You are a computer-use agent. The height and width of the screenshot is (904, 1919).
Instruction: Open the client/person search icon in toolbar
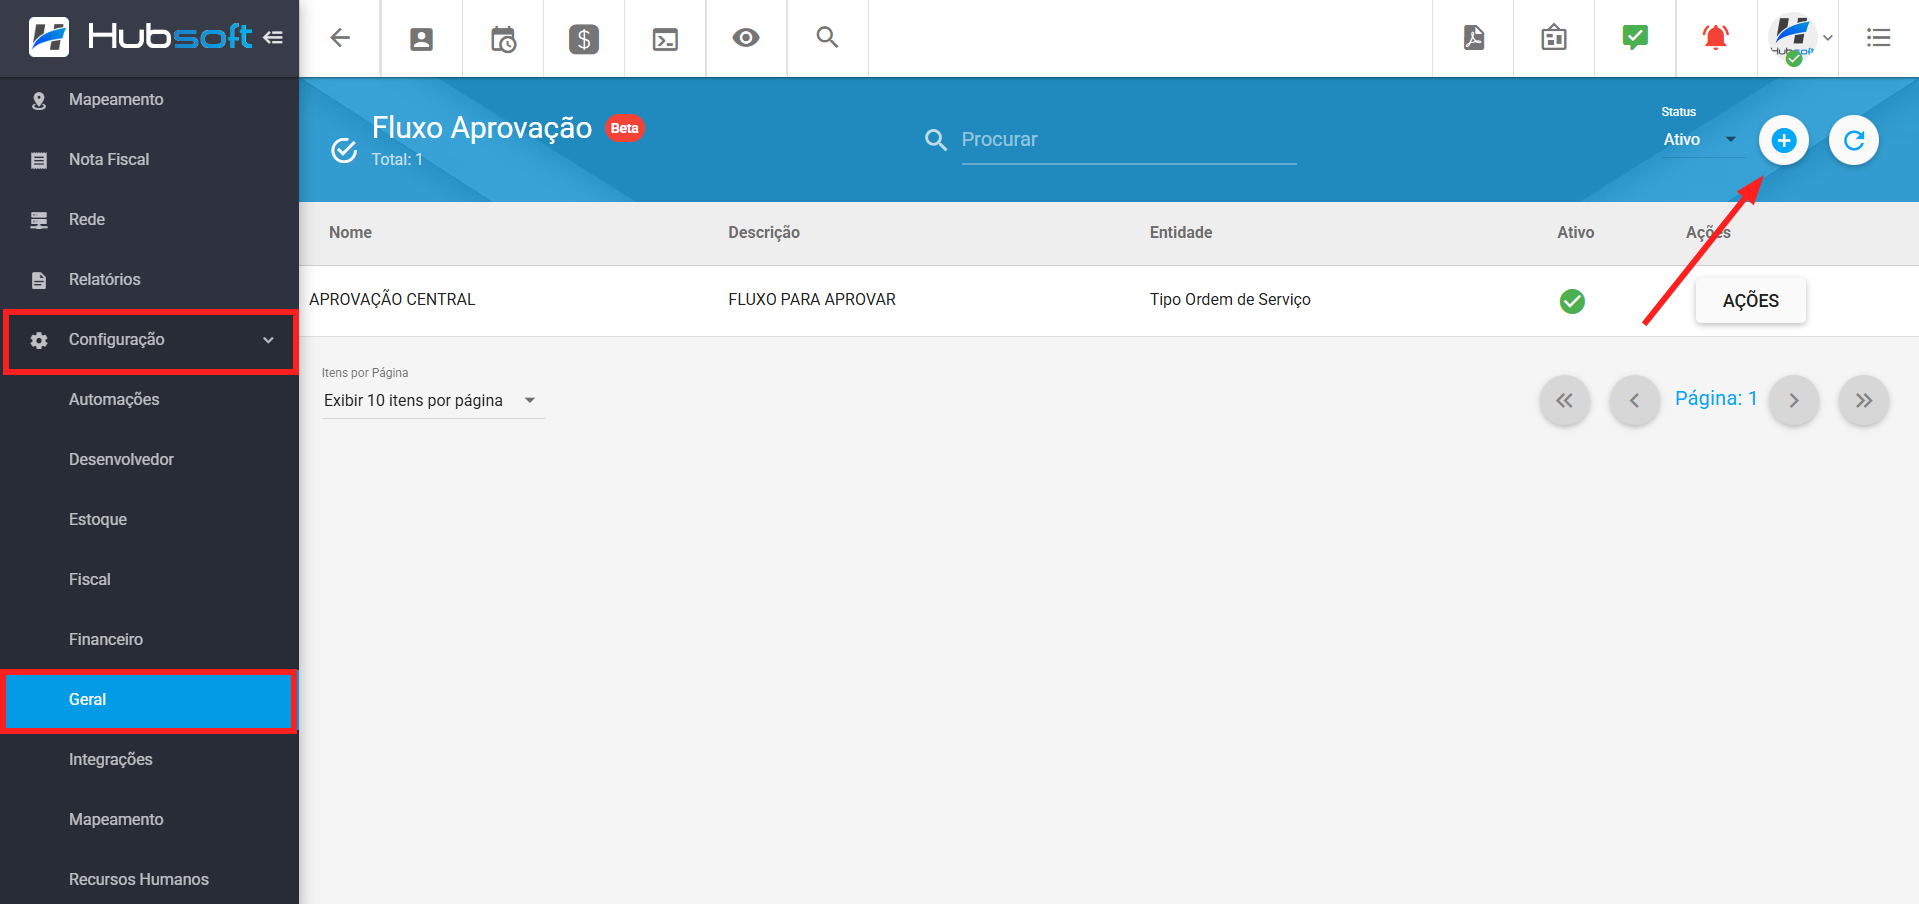pos(421,38)
